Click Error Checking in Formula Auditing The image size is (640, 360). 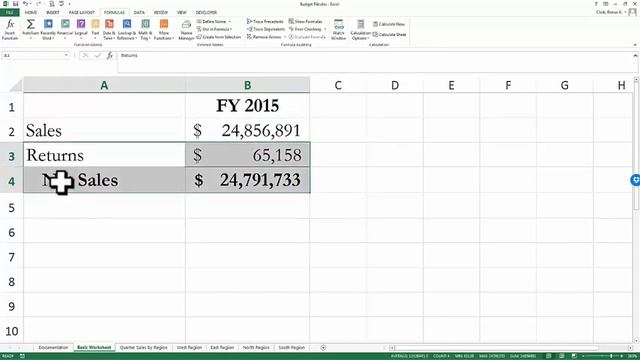click(305, 29)
